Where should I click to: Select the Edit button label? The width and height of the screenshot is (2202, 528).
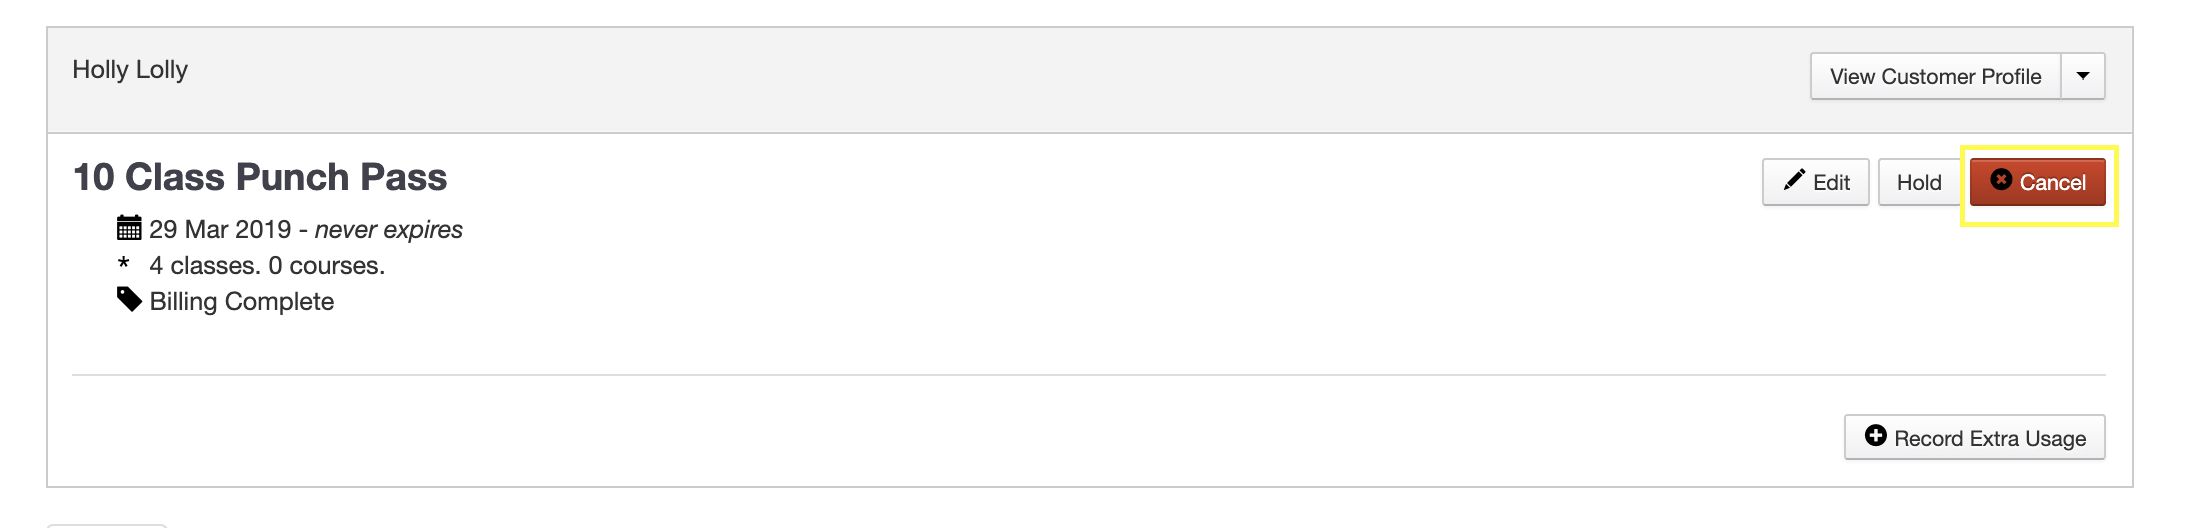[1831, 182]
